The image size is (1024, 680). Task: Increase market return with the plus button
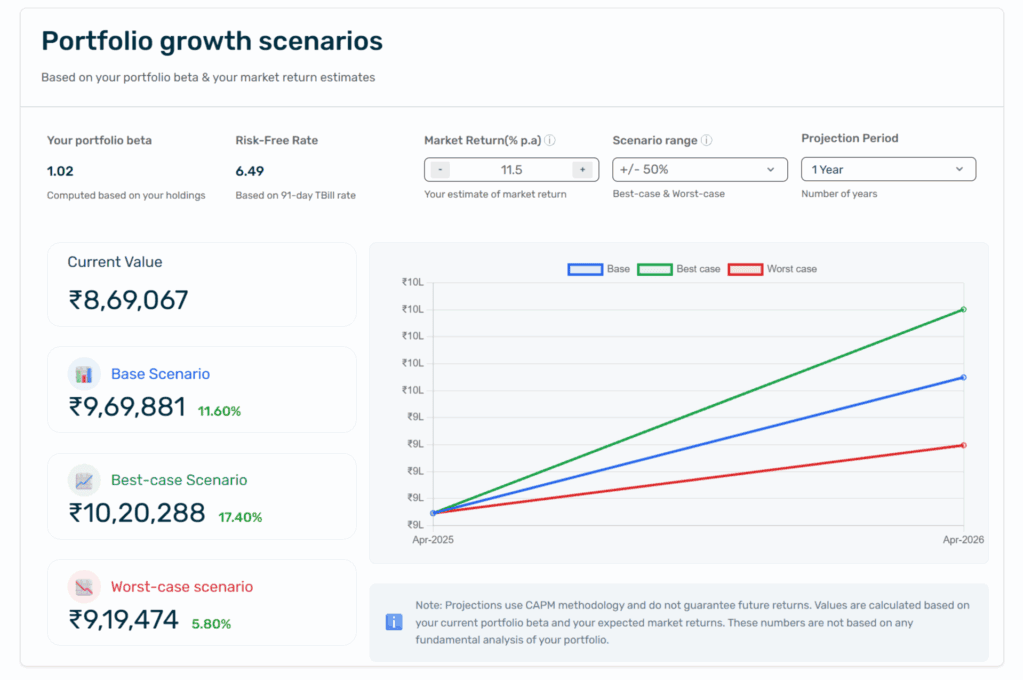581,170
